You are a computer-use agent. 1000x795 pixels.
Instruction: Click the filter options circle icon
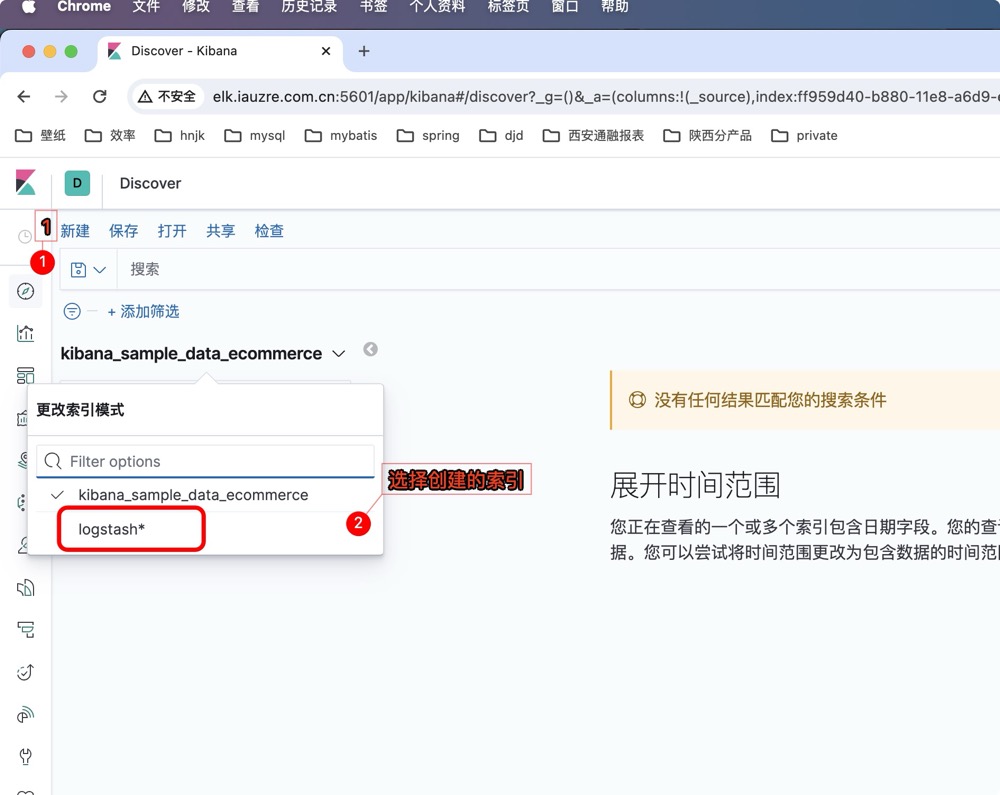coord(72,312)
